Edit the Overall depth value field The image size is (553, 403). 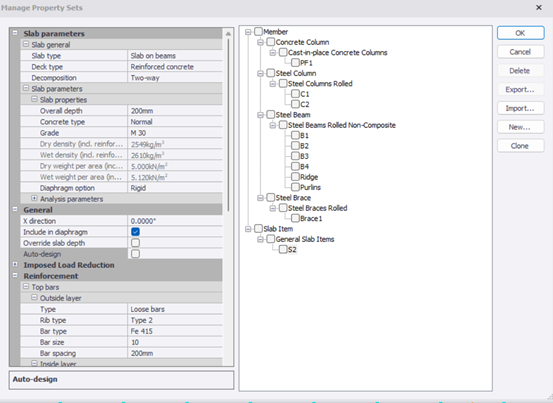175,111
